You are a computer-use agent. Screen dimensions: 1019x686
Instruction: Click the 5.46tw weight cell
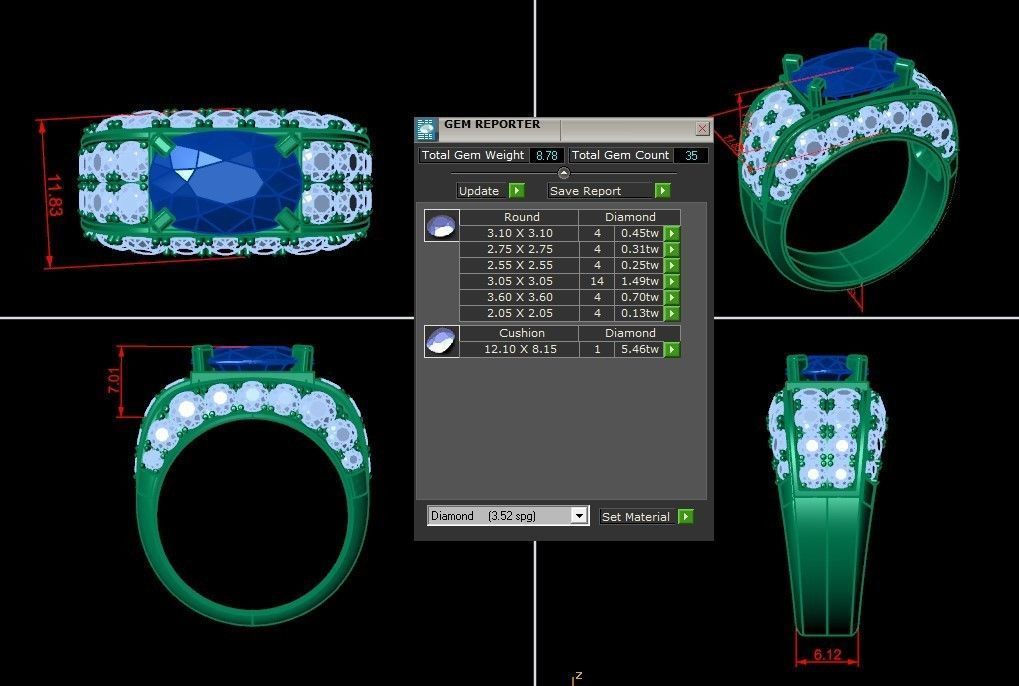click(x=639, y=349)
